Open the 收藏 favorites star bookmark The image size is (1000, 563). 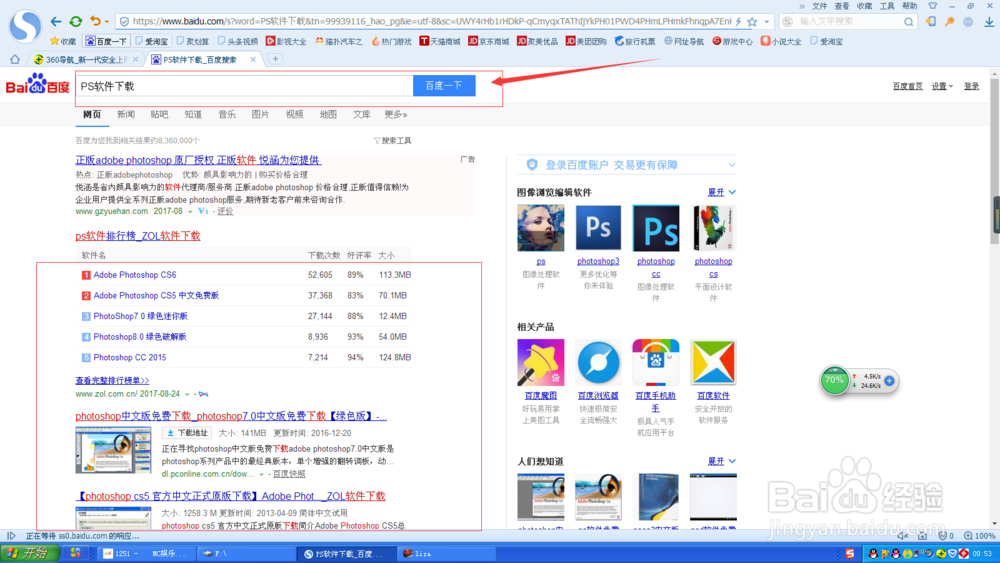click(63, 41)
